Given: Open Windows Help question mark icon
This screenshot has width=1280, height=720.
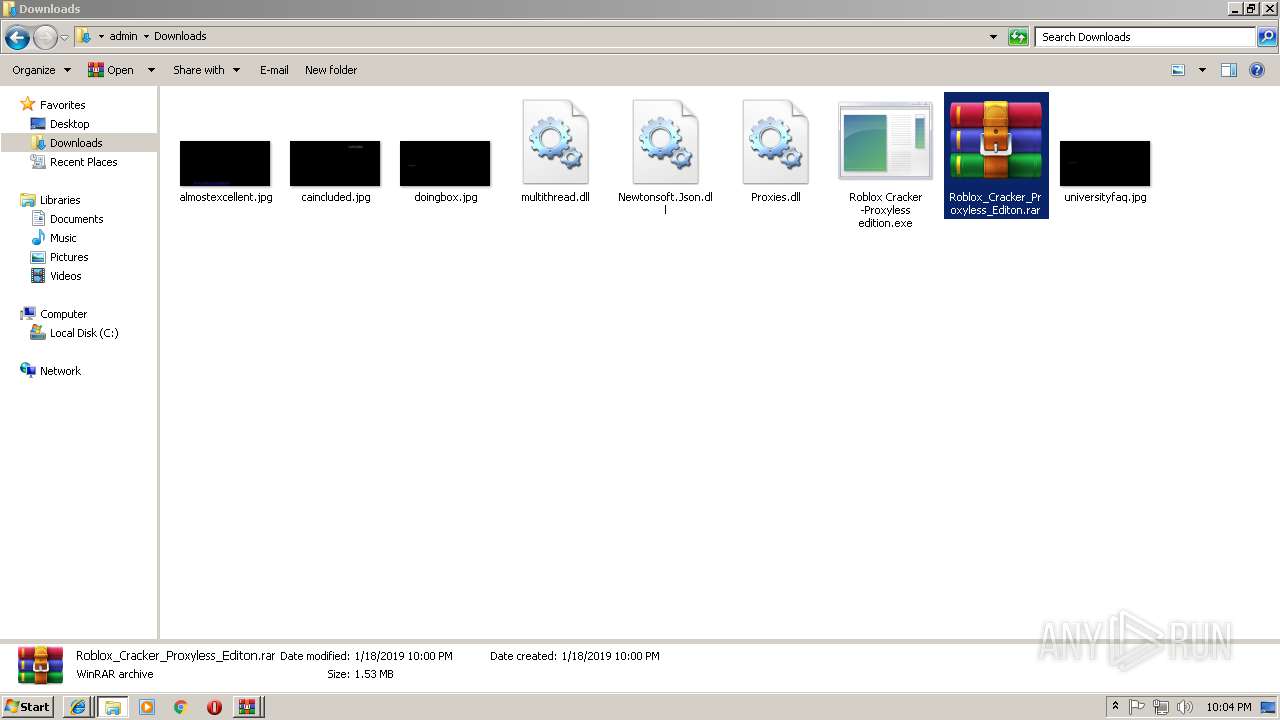Looking at the screenshot, I should pos(1257,70).
